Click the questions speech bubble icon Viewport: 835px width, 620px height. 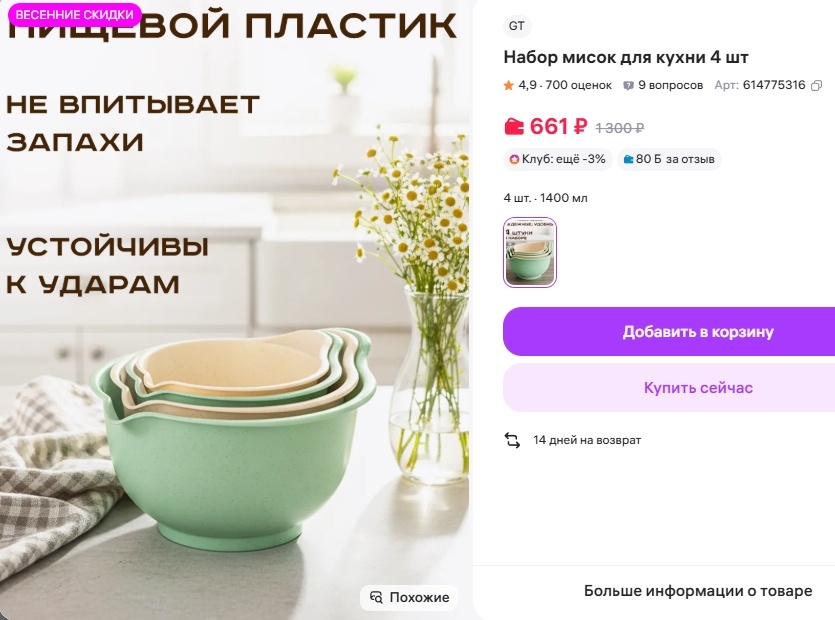[628, 85]
